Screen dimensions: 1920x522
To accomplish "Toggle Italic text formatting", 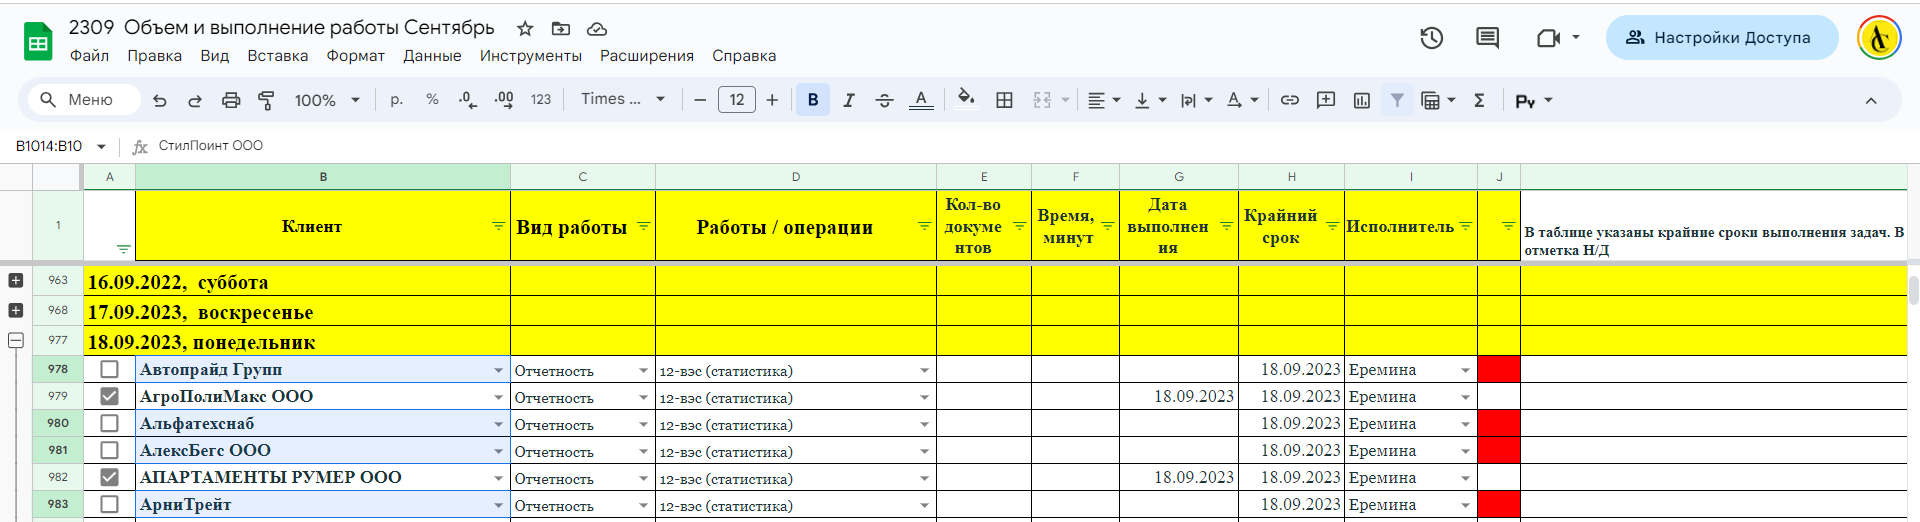I will click(x=849, y=100).
